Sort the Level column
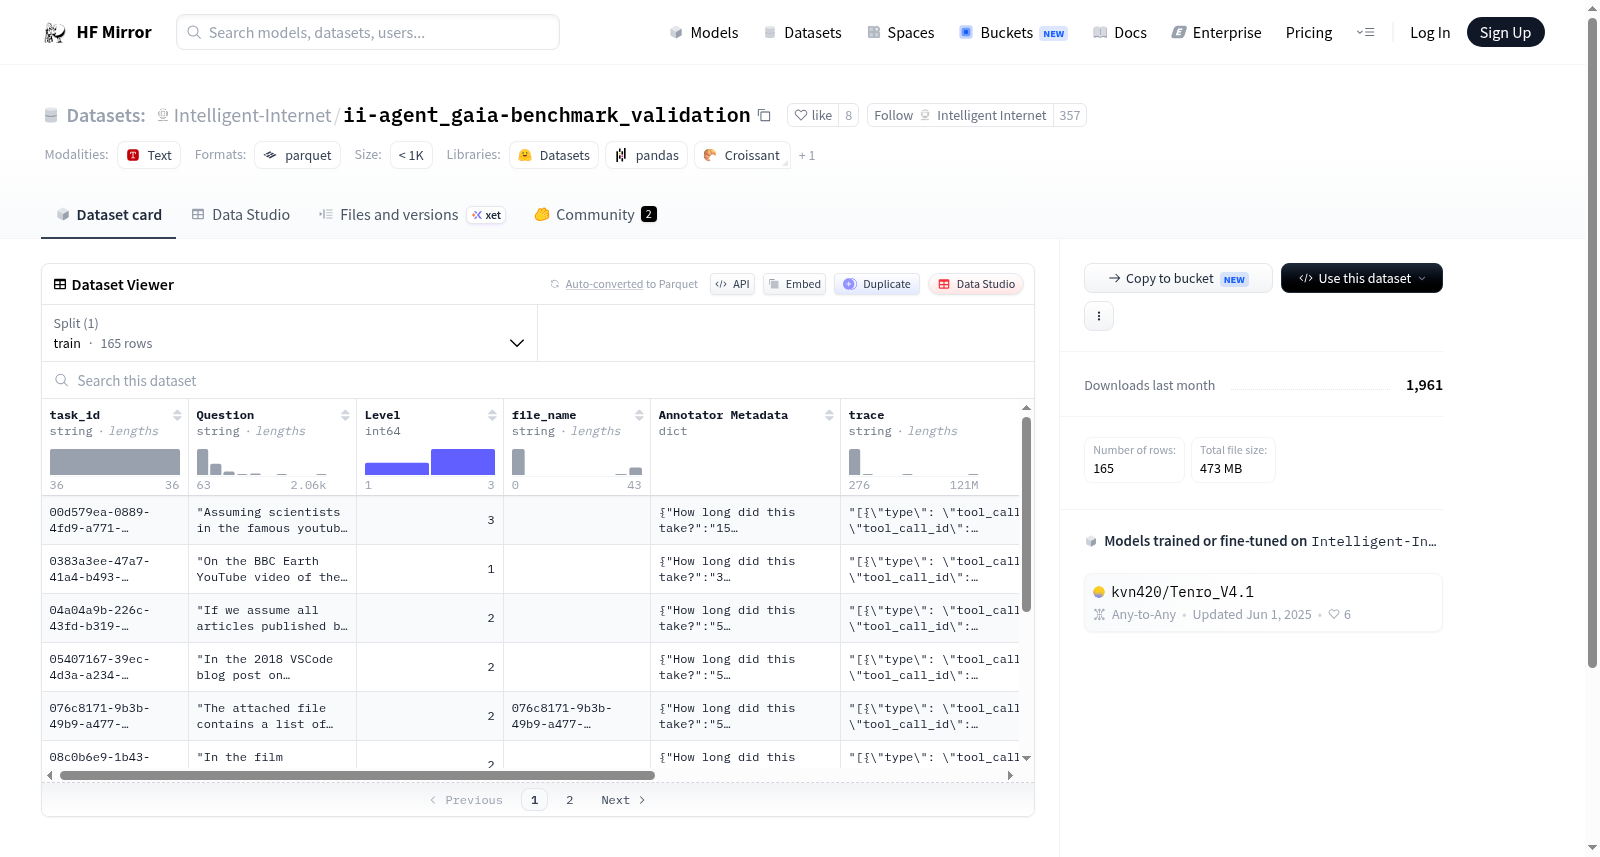The height and width of the screenshot is (857, 1600). (x=492, y=415)
